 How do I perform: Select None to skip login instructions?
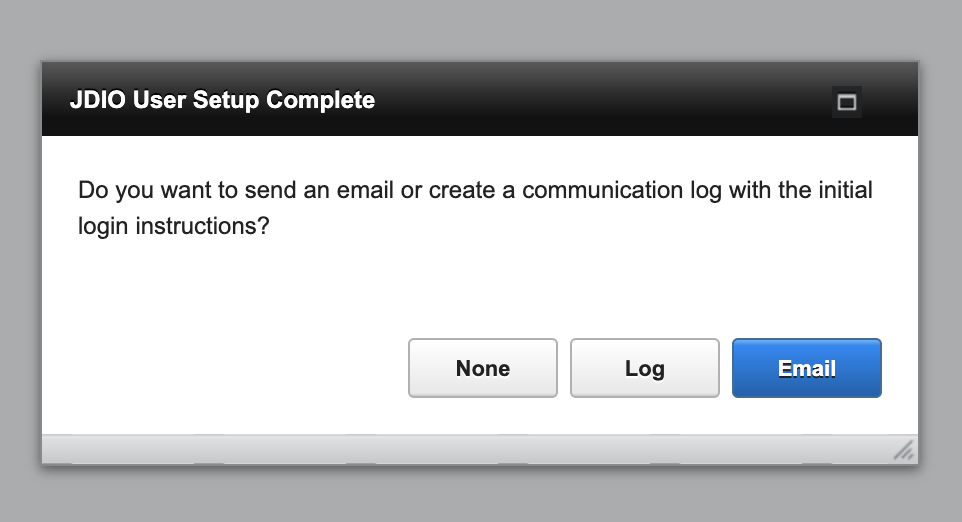point(483,368)
